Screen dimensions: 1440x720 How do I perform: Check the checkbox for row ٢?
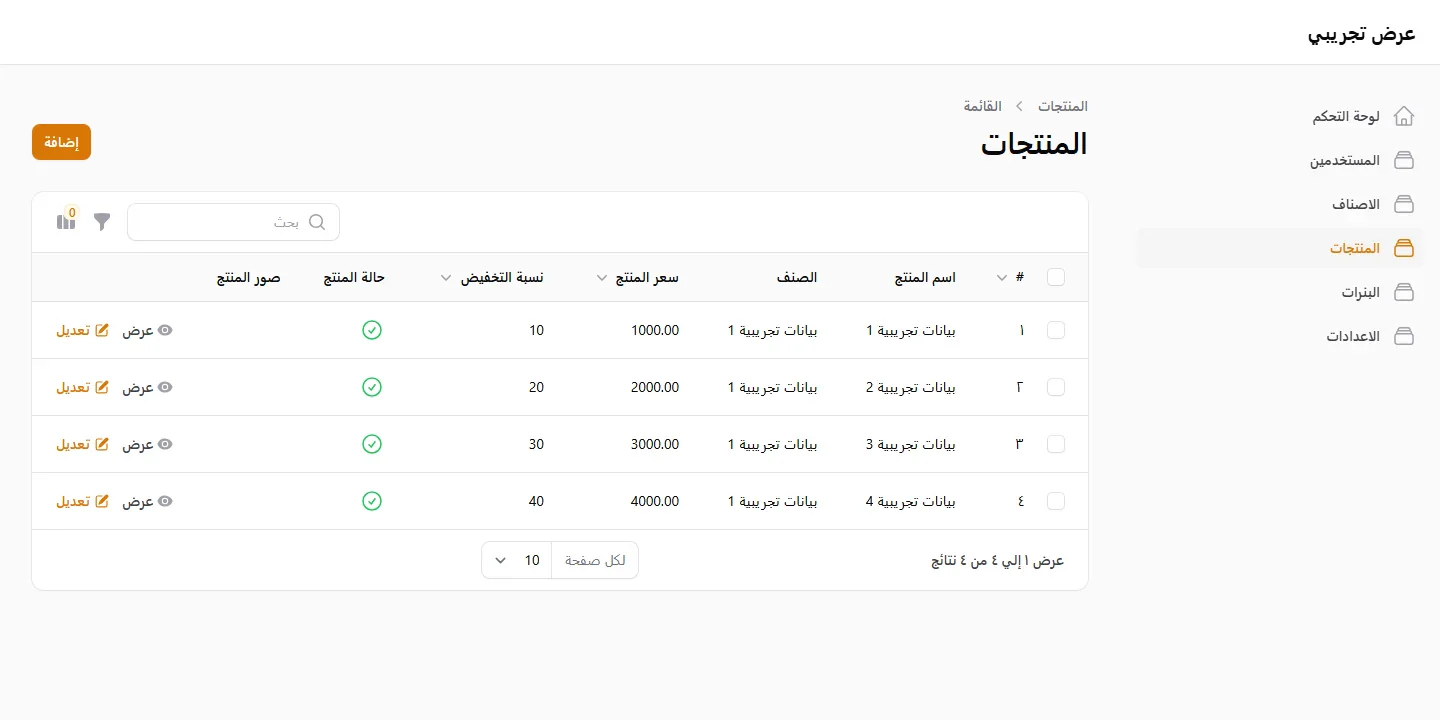click(x=1056, y=387)
